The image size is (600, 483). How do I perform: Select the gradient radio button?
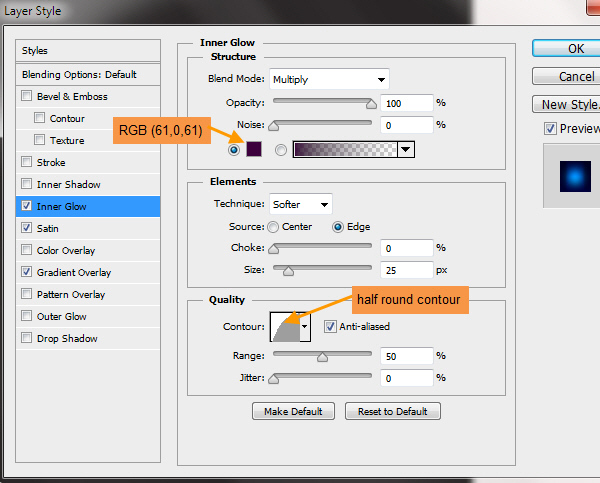coord(281,150)
